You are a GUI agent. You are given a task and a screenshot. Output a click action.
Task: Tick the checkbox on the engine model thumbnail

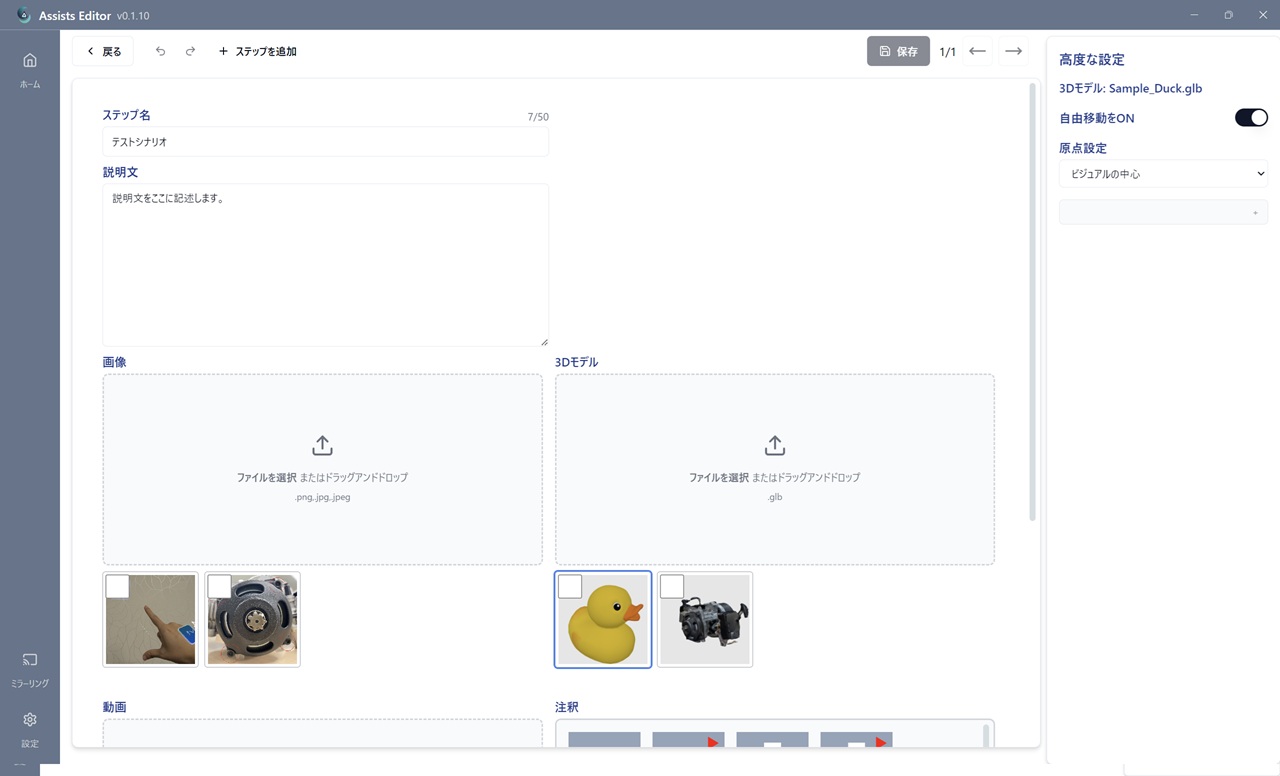click(x=672, y=587)
